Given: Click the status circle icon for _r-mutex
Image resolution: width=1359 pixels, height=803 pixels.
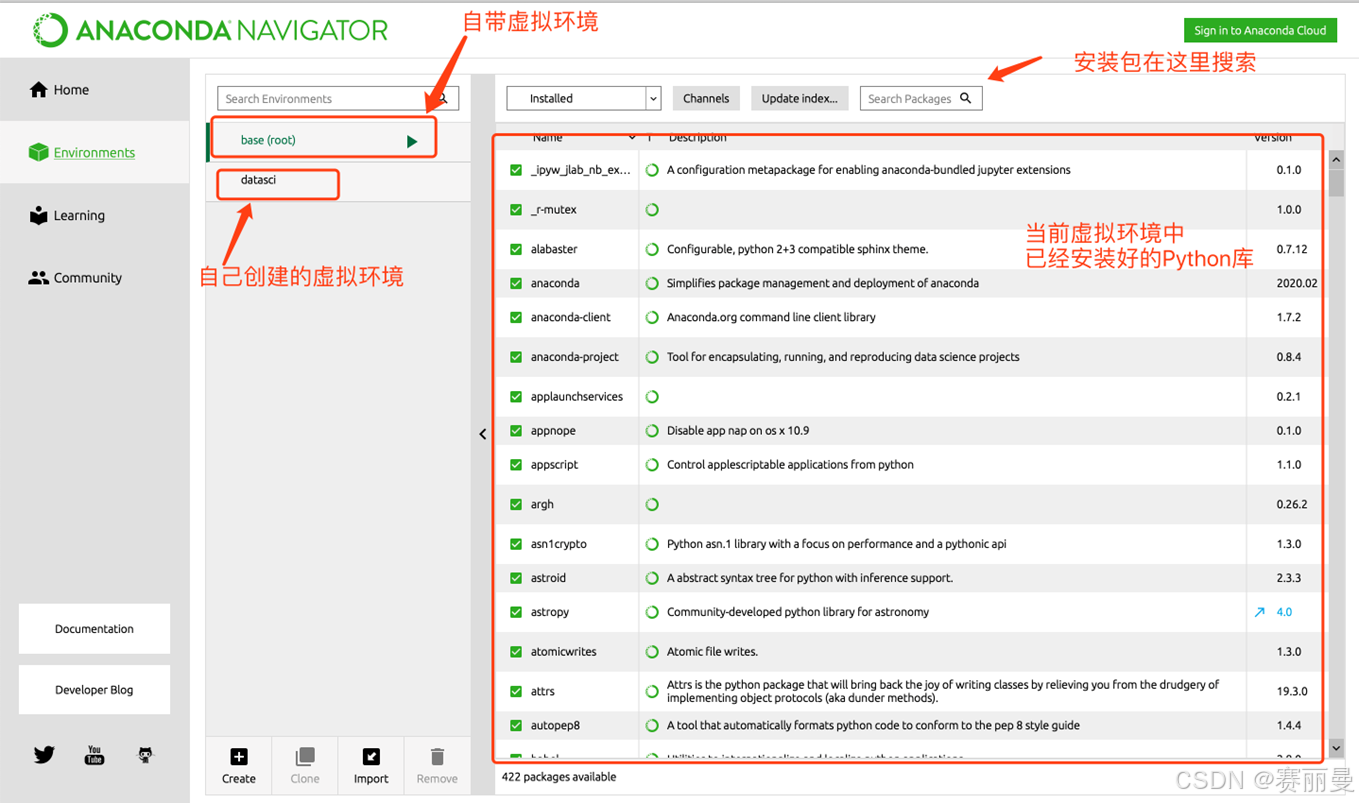Looking at the screenshot, I should (652, 210).
